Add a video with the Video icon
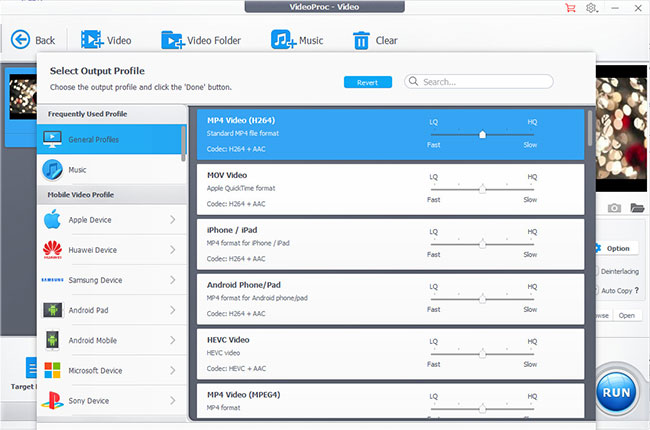The width and height of the screenshot is (650, 430). click(92, 40)
